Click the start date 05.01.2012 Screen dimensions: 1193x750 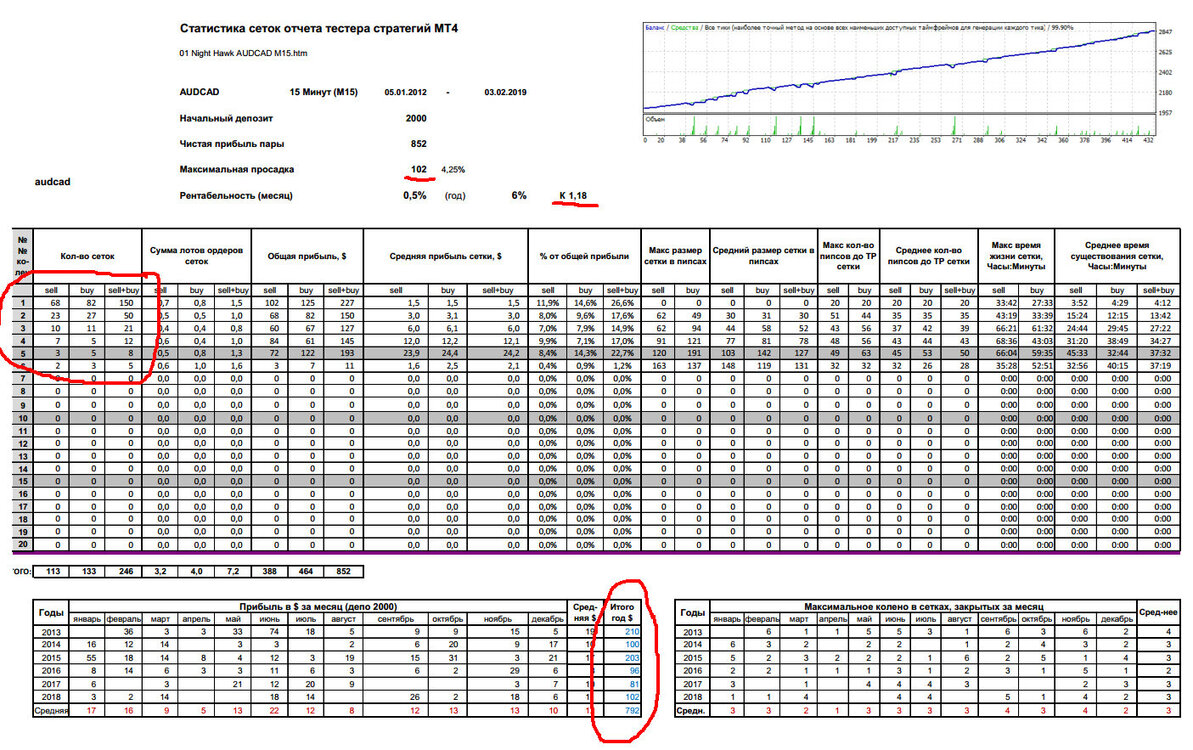[406, 92]
